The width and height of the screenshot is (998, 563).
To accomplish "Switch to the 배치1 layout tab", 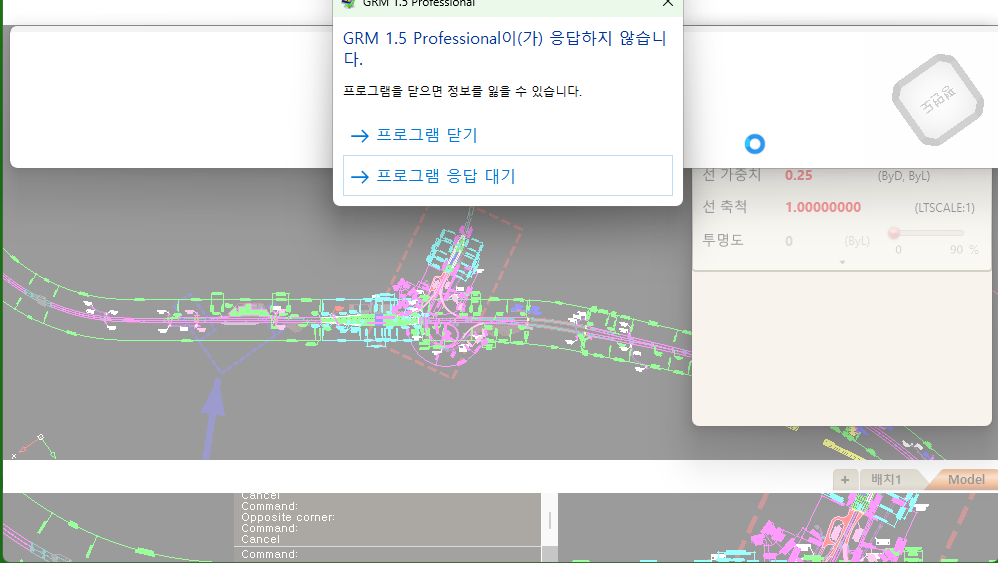I will click(x=887, y=480).
